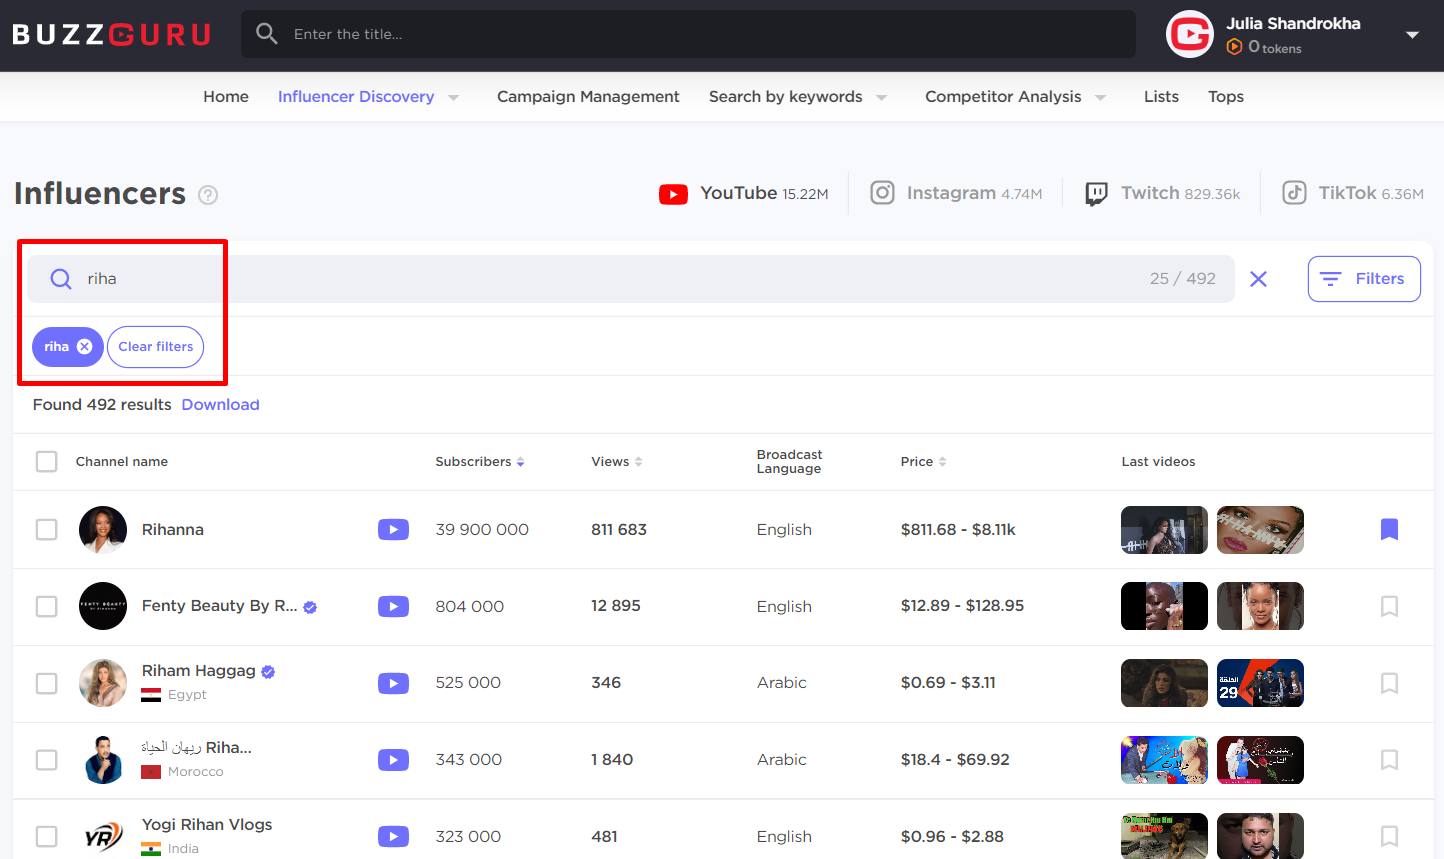
Task: Remove Rihanna's bookmark
Action: pyautogui.click(x=1389, y=529)
